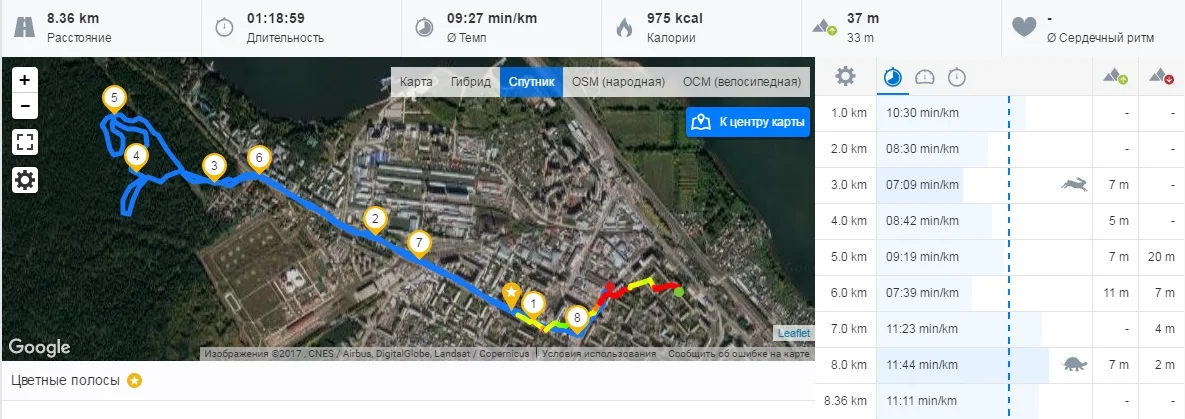Choose OSM (народная) map layer
Screen dimensions: 1185x419
tap(618, 82)
